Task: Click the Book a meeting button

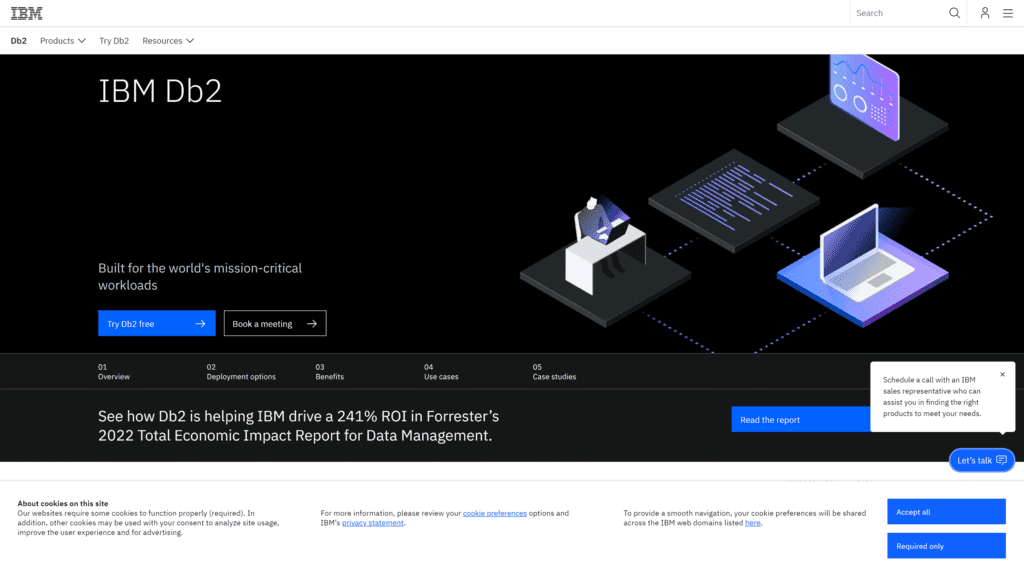Action: (275, 323)
